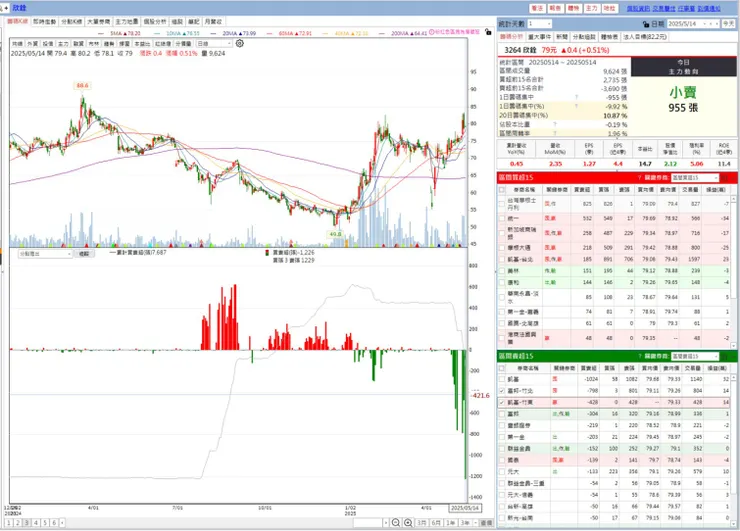Toggle the lock icon beside the date label
The image size is (740, 531).
646,24
